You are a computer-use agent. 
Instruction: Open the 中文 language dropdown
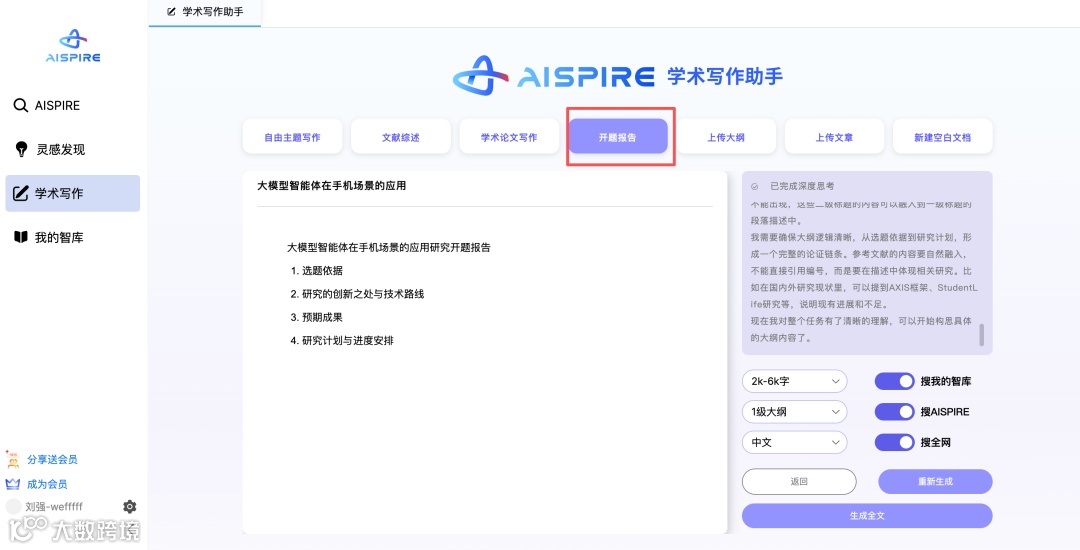pos(794,443)
